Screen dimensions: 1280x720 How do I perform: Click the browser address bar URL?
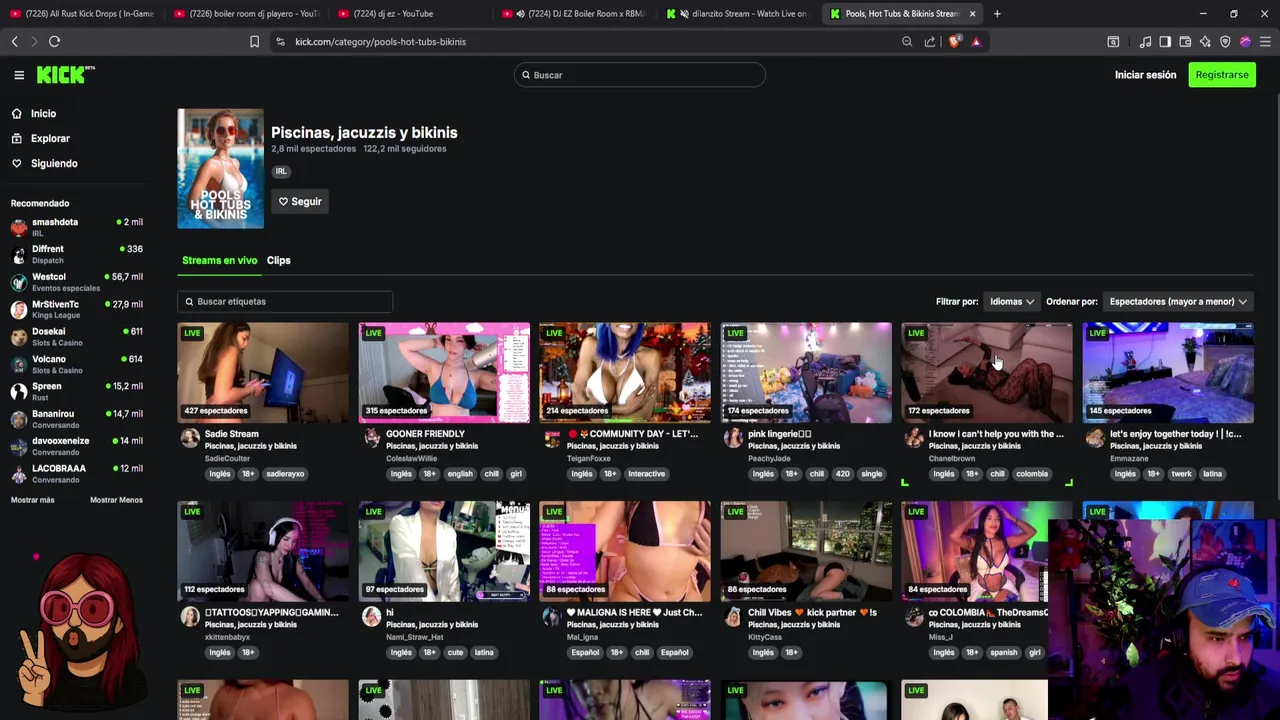tap(381, 42)
